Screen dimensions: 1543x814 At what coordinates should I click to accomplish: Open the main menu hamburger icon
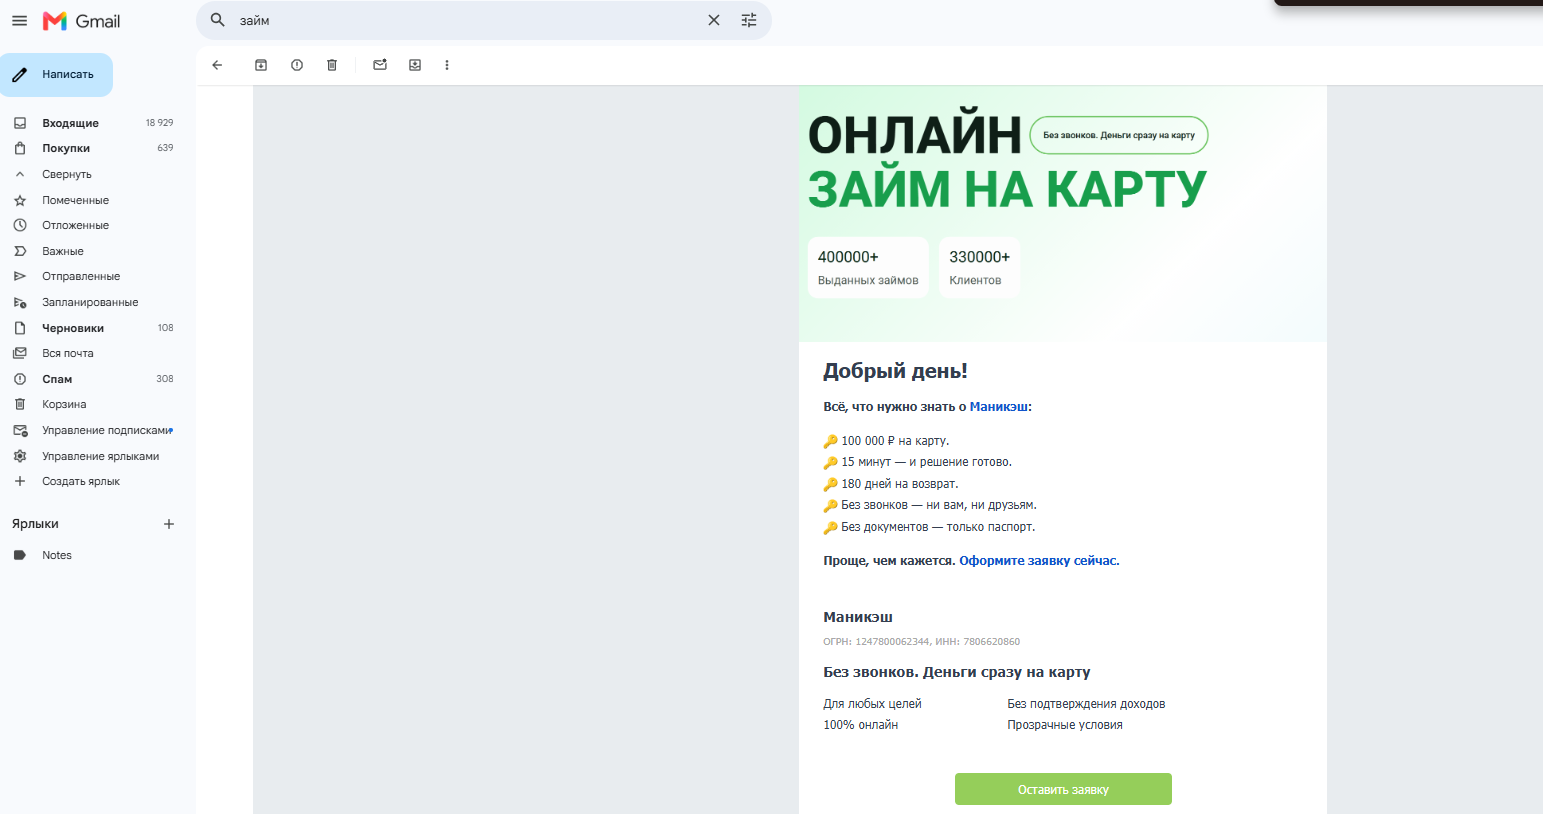[19, 21]
